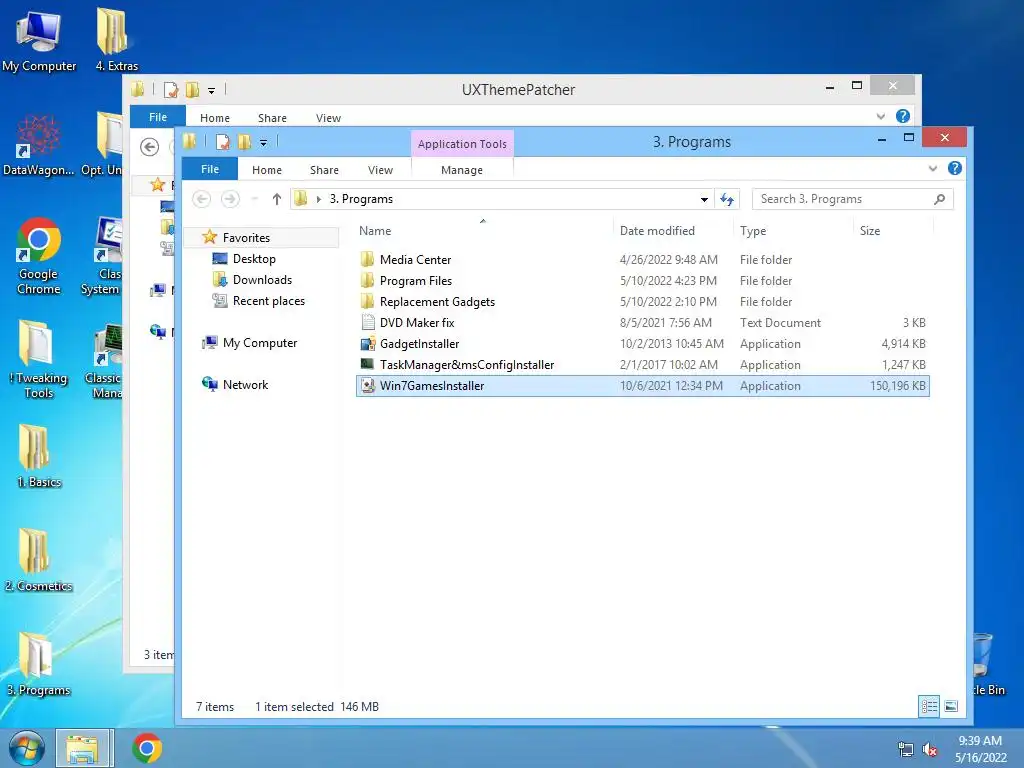Open the Home tab in UXThemePatcher window
1024x768 pixels.
pos(215,118)
